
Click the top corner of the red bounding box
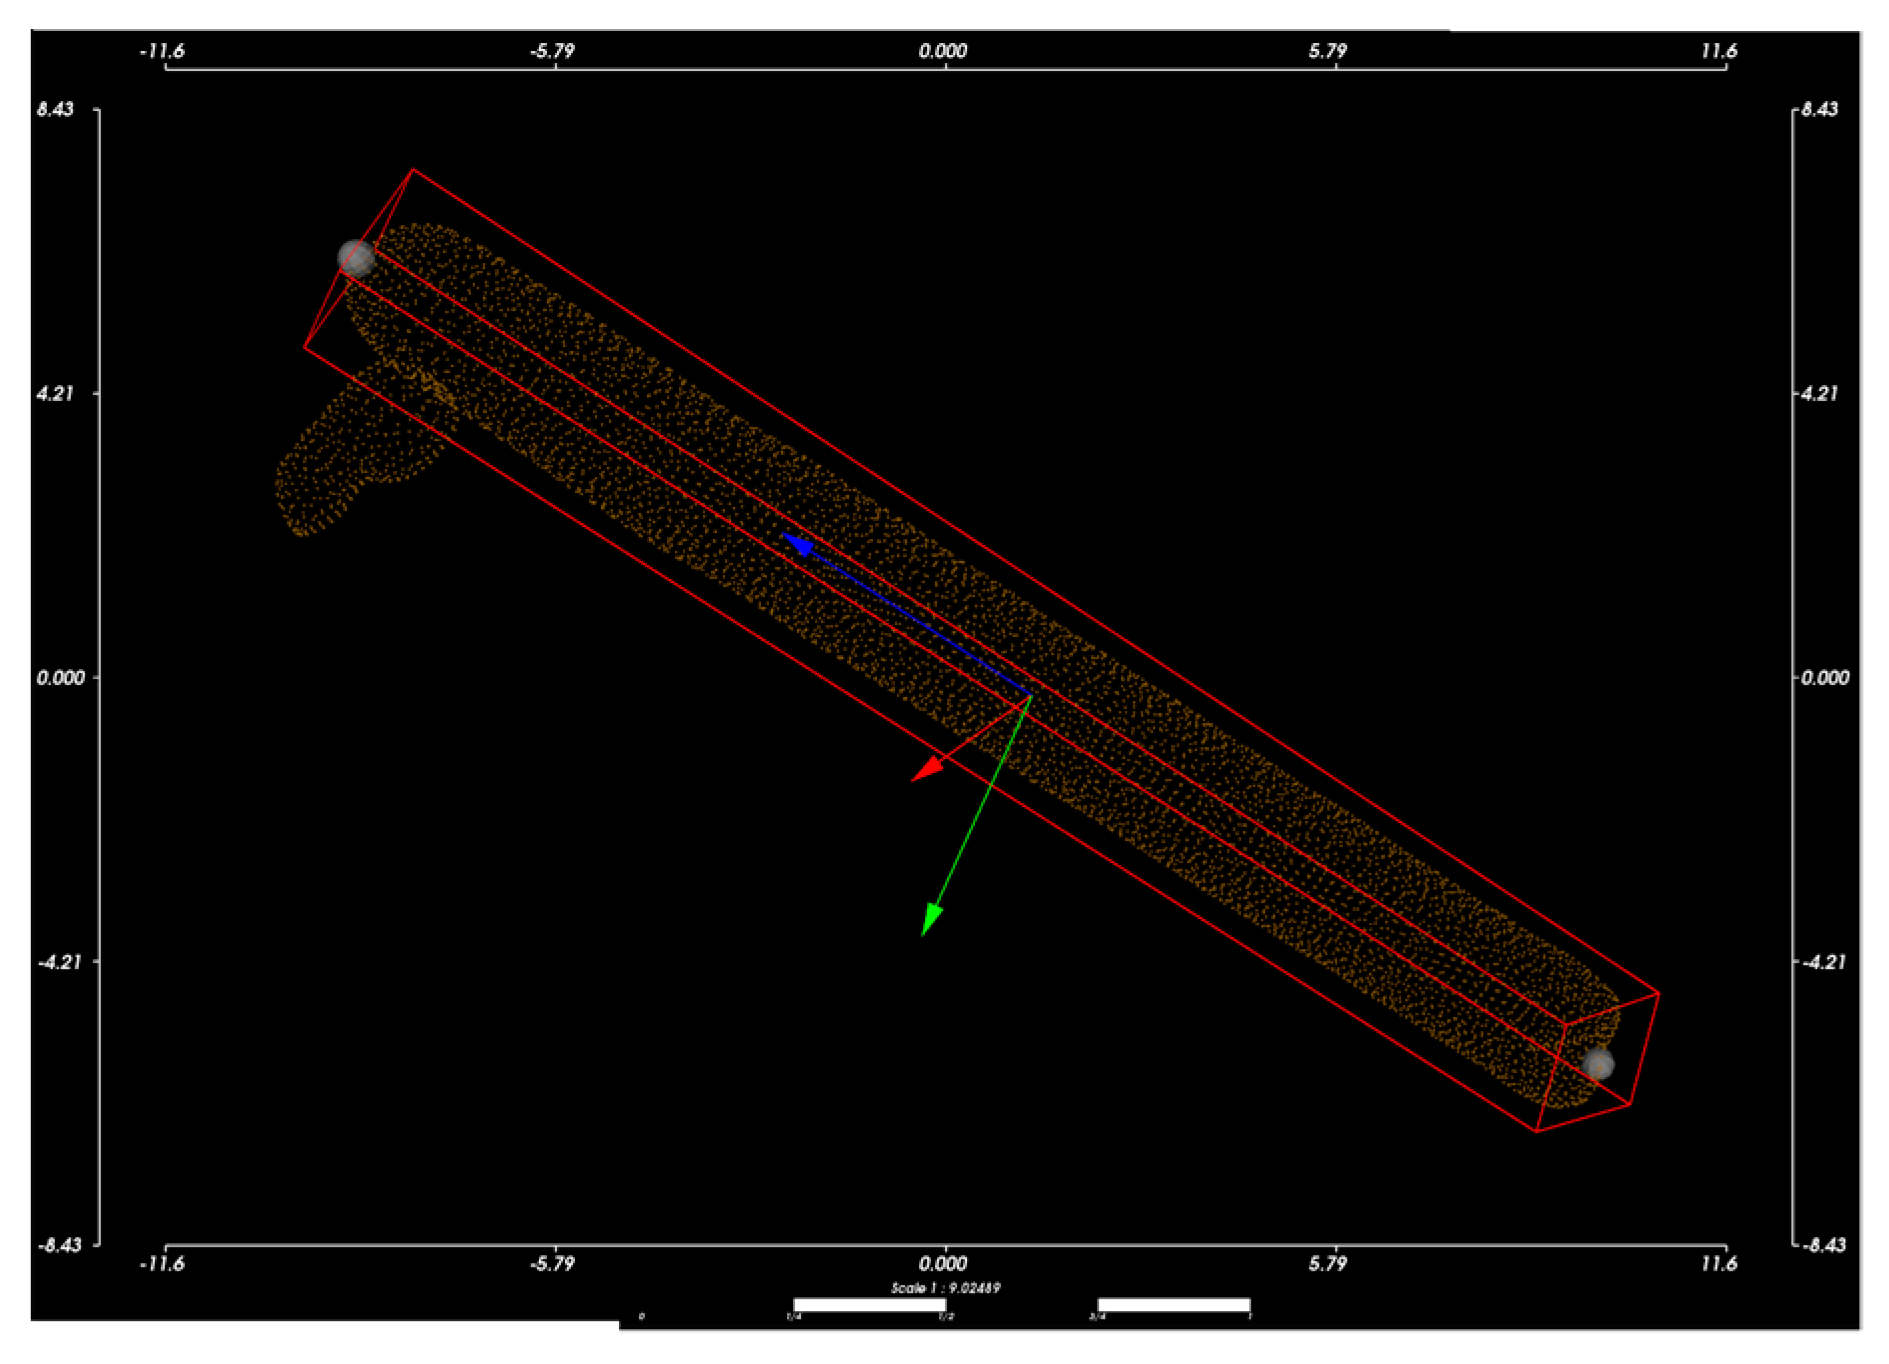click(x=413, y=170)
